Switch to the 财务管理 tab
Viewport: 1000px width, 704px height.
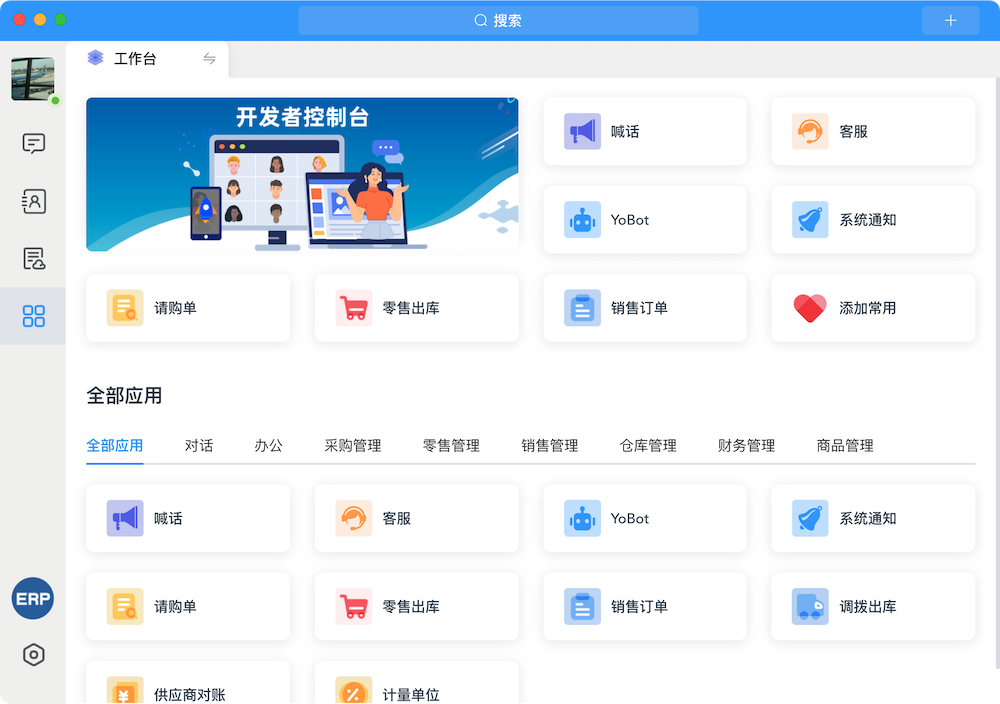tap(746, 446)
